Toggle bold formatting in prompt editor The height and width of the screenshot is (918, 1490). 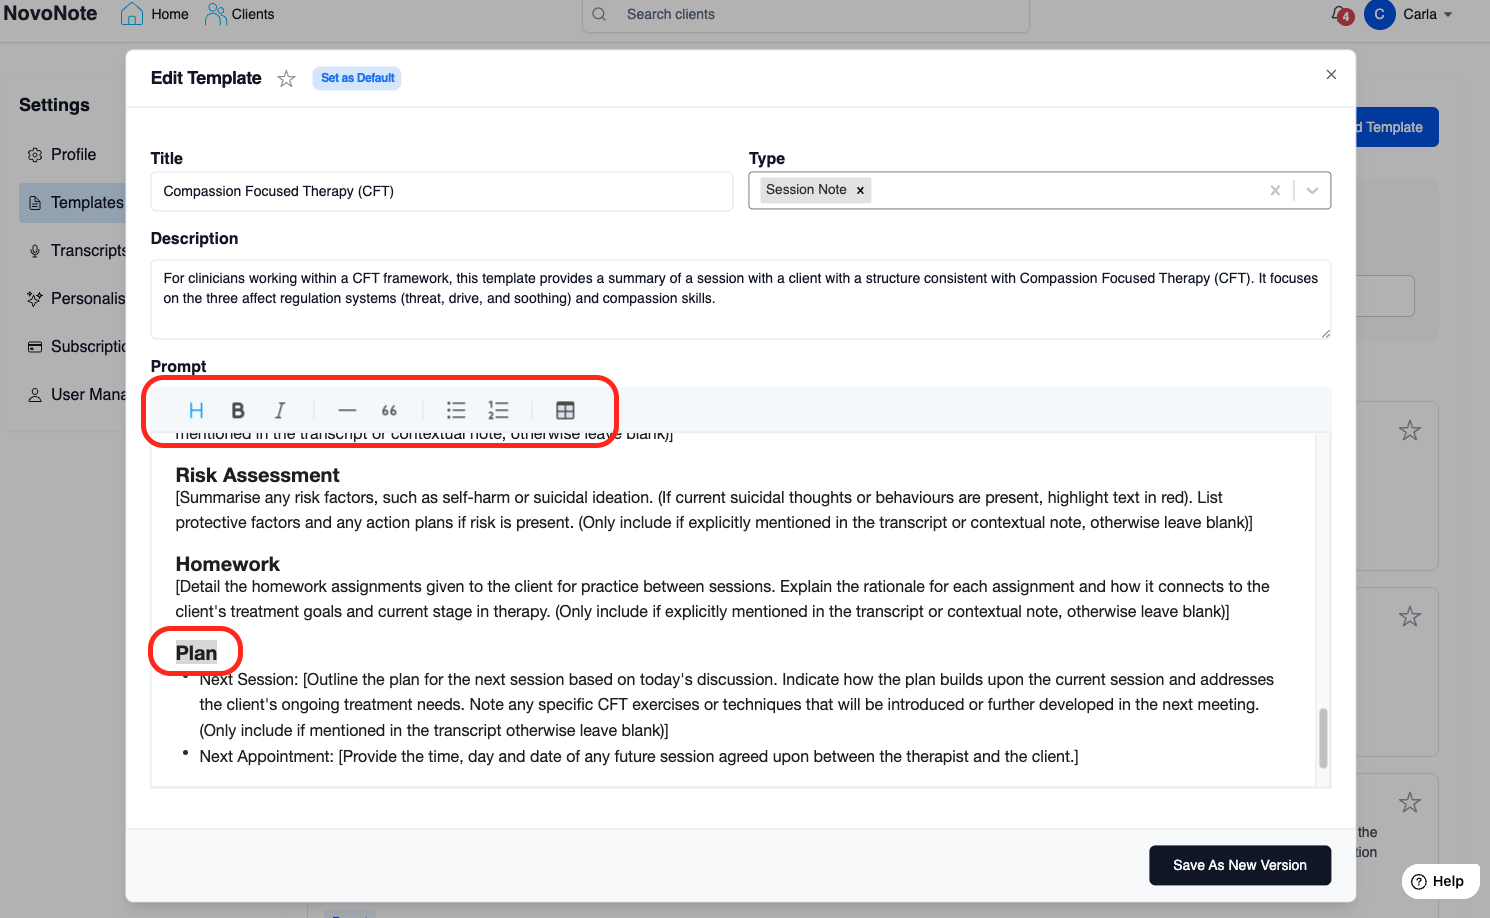tap(238, 410)
